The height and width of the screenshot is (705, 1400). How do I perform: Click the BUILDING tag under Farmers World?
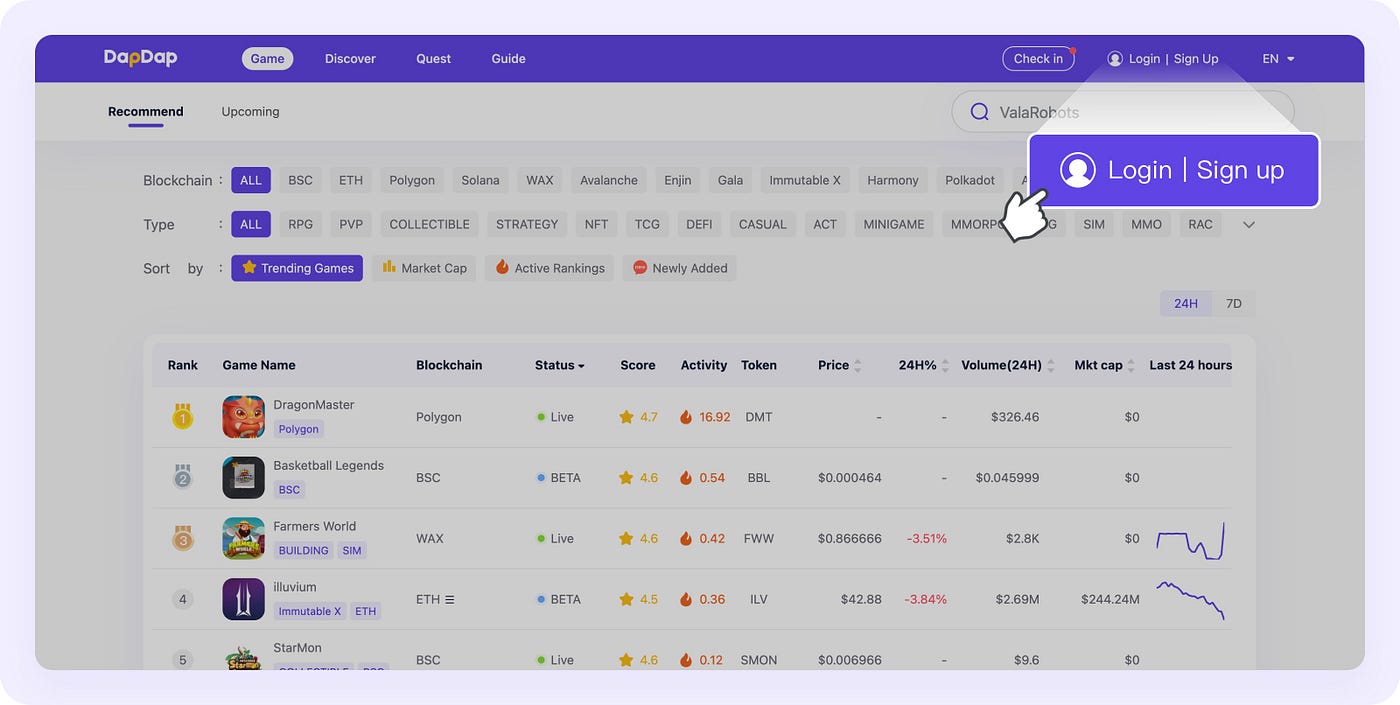[303, 551]
